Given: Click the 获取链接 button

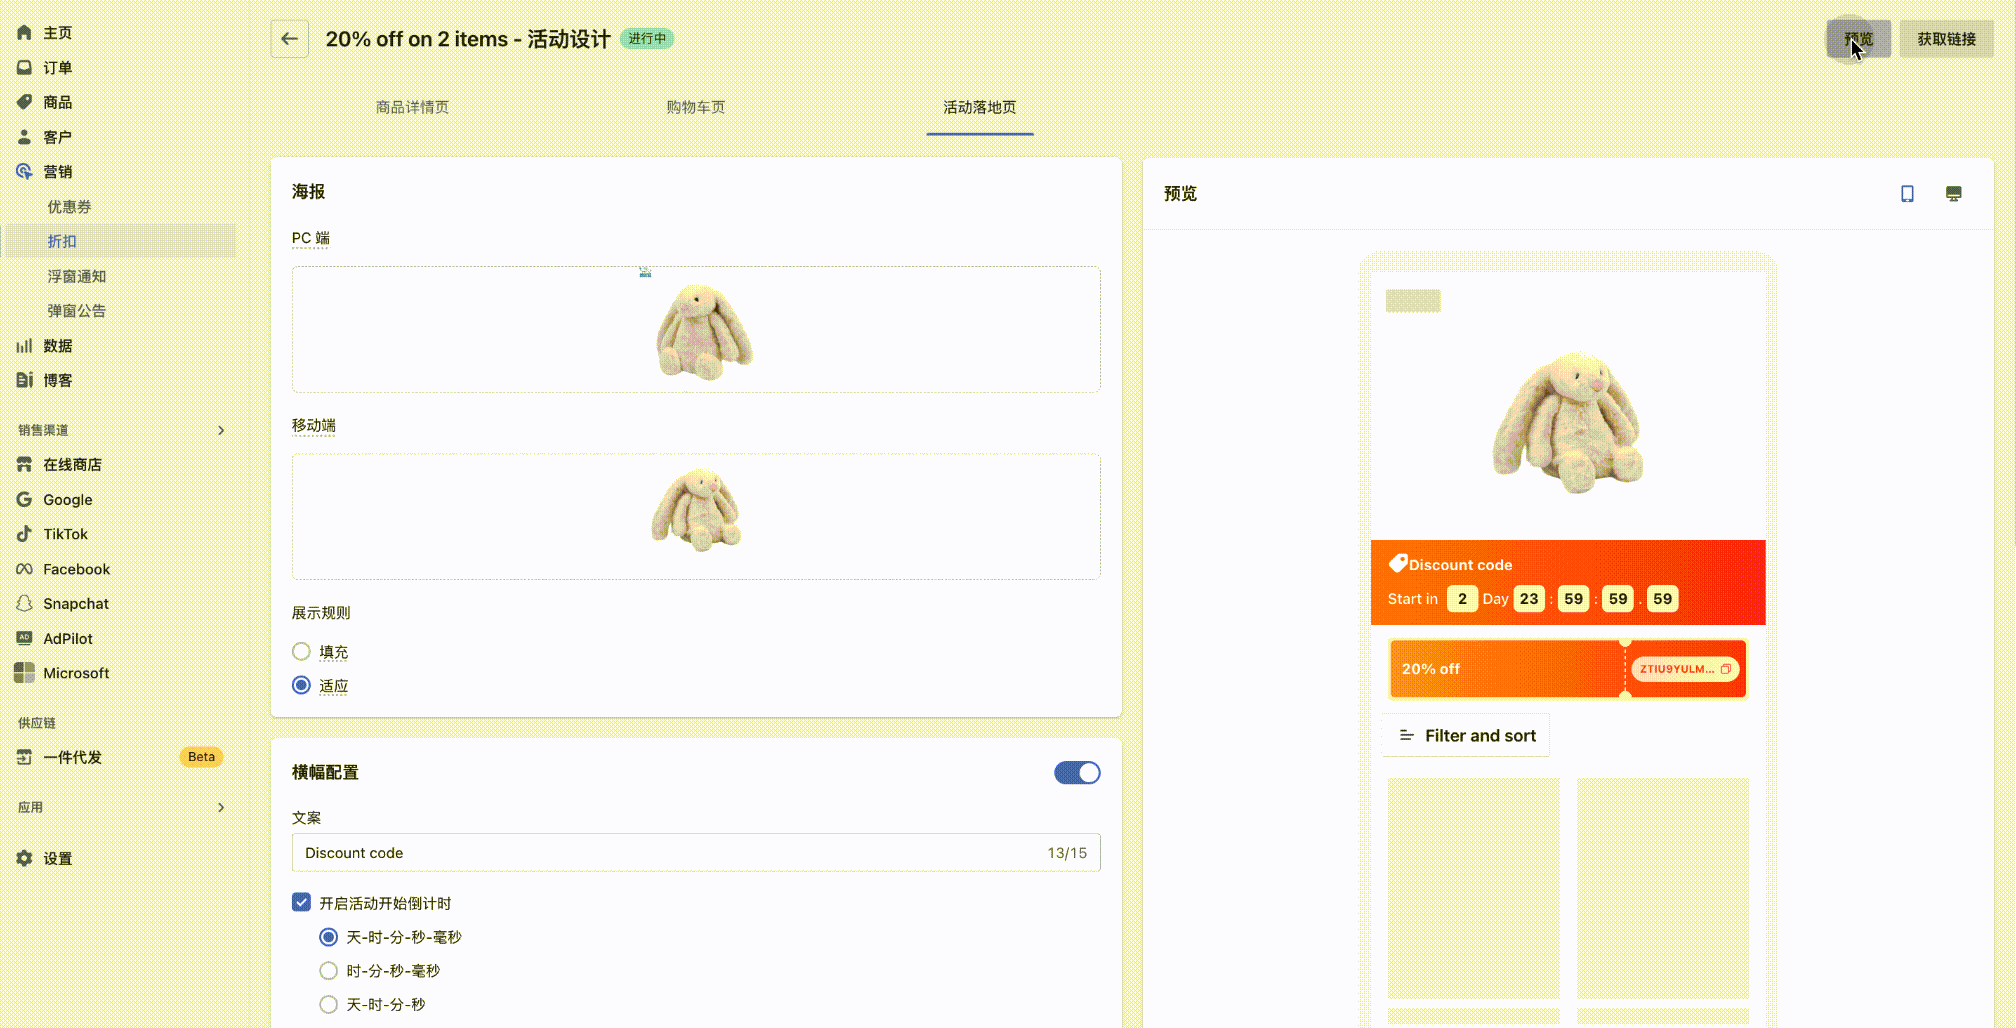Looking at the screenshot, I should pos(1946,39).
